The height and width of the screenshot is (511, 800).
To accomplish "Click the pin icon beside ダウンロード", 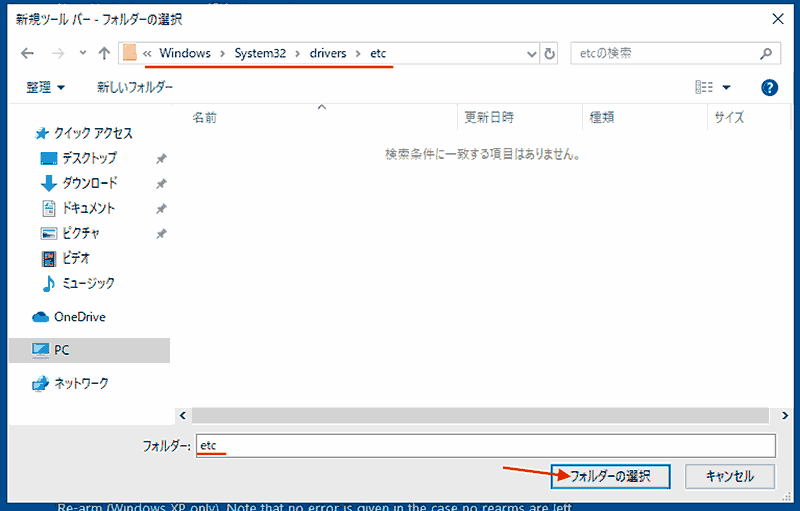I will 161,184.
